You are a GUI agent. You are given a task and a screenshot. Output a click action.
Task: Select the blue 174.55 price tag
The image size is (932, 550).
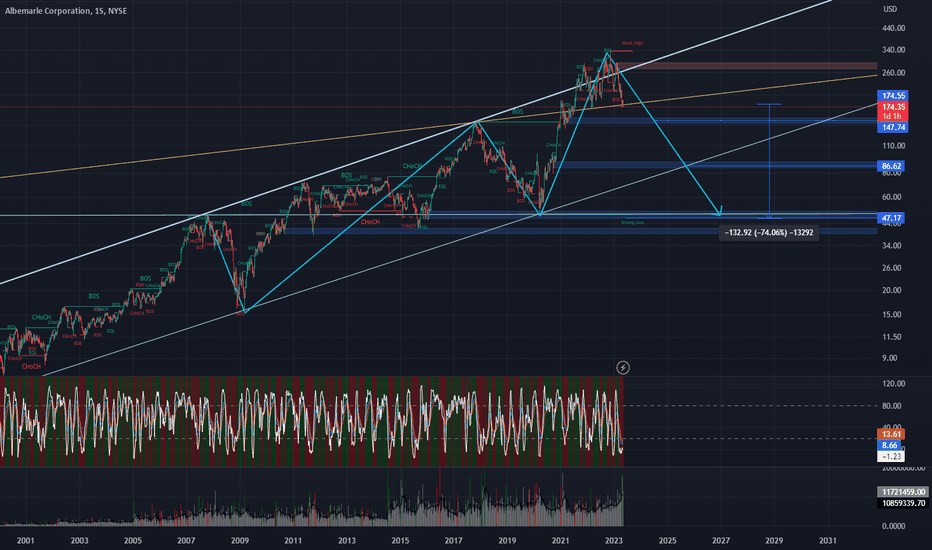(x=893, y=96)
